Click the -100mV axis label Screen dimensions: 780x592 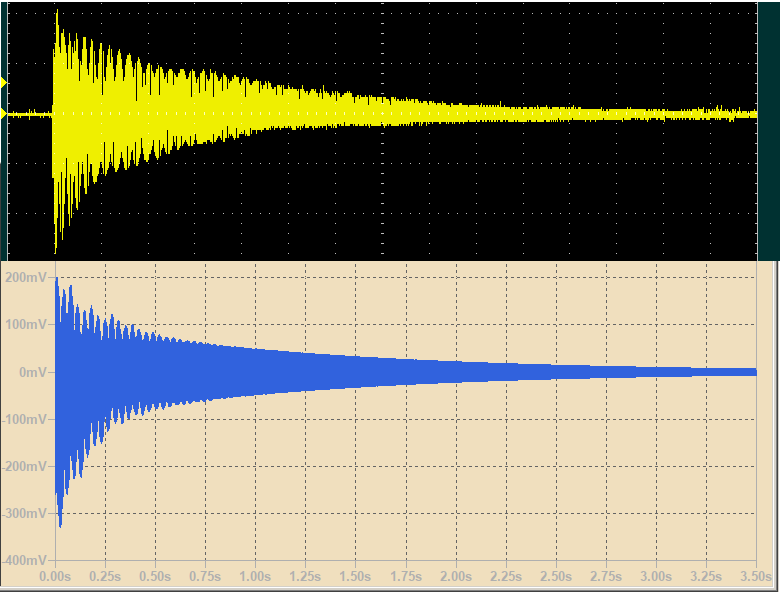click(24, 419)
